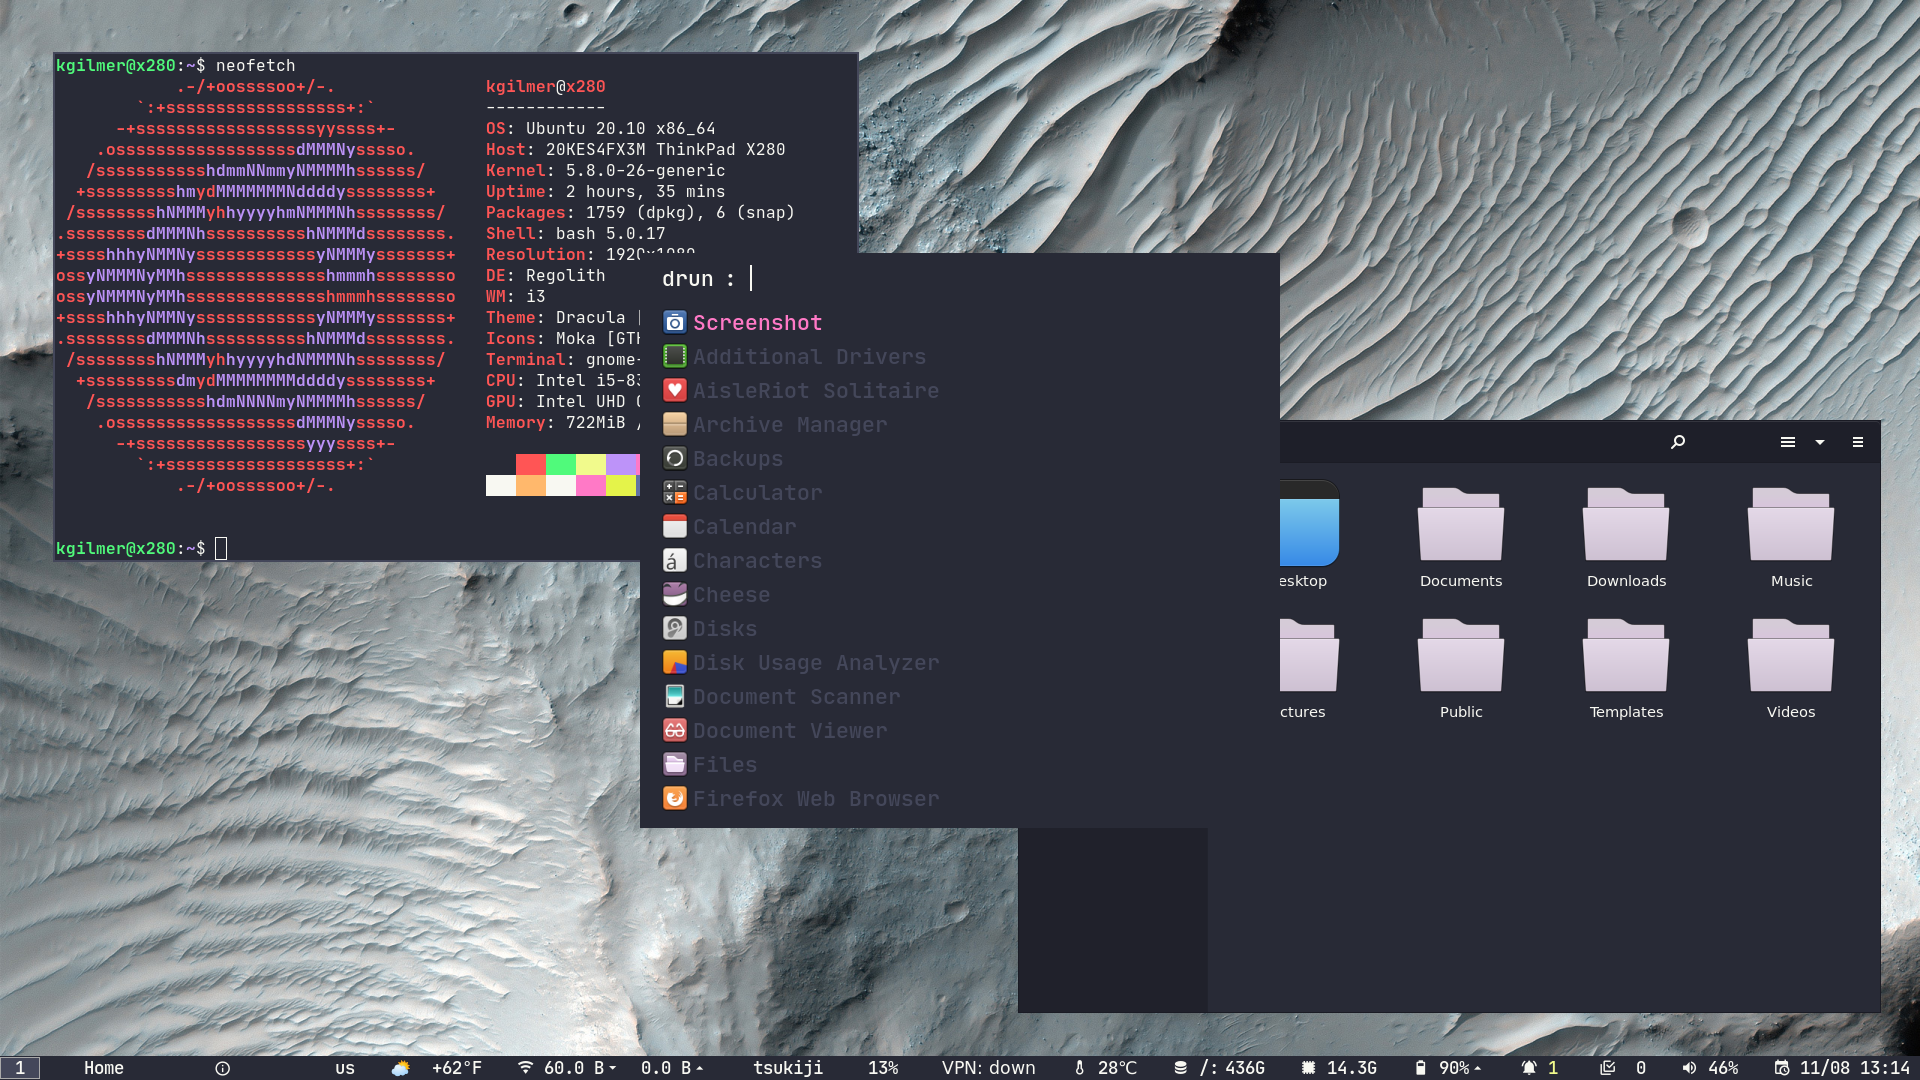1920x1080 pixels.
Task: Toggle list view button in Files header
Action: tap(1788, 442)
